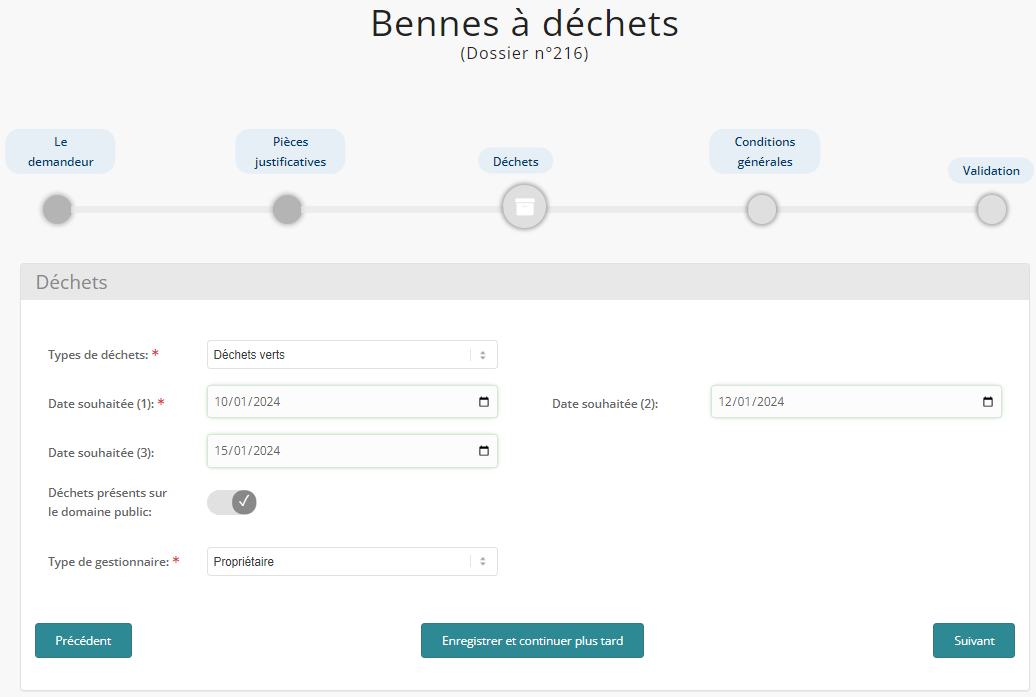Click the Date souhaitée (3) date field
This screenshot has height=697, width=1036.
click(330, 451)
